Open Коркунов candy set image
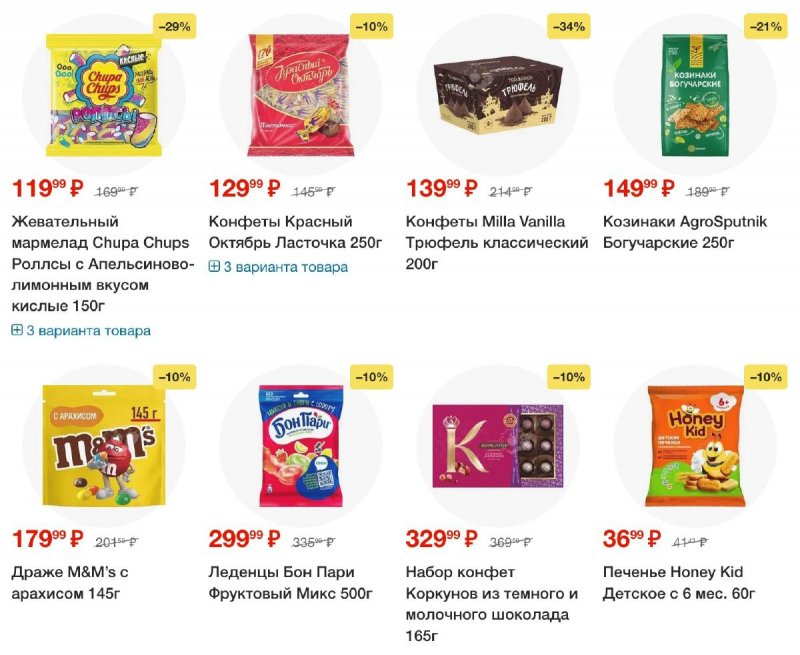 pos(498,446)
